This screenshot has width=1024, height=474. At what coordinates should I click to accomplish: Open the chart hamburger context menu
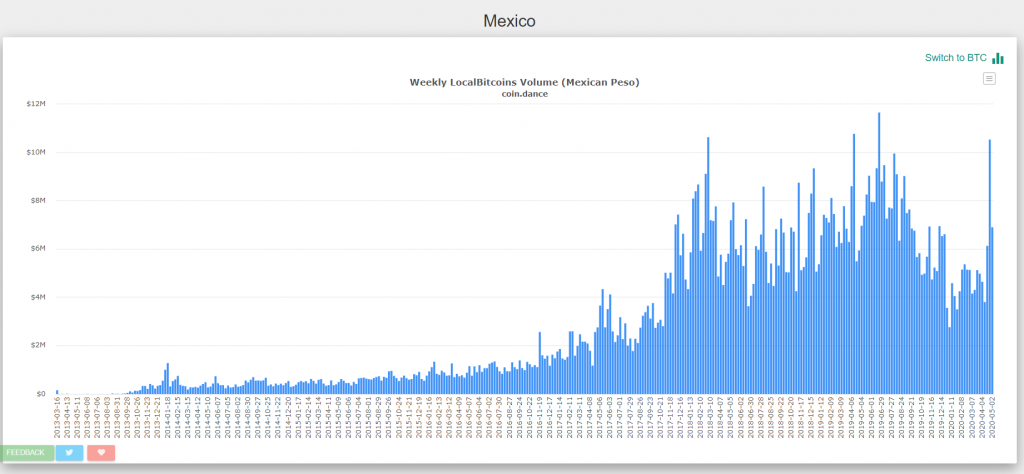989,78
